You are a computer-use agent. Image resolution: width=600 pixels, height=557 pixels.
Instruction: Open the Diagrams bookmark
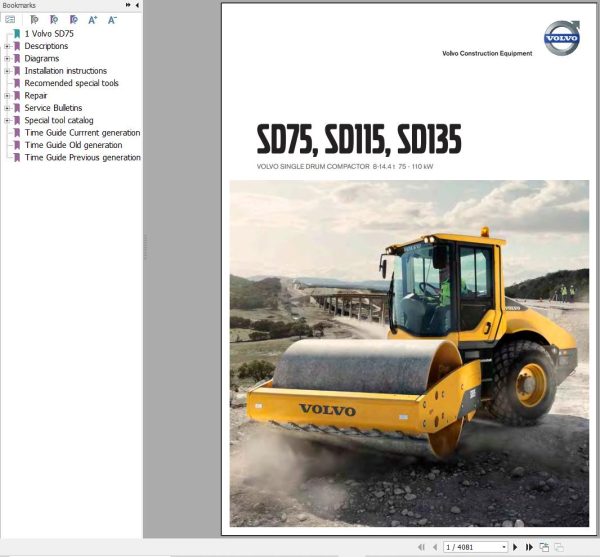point(42,59)
